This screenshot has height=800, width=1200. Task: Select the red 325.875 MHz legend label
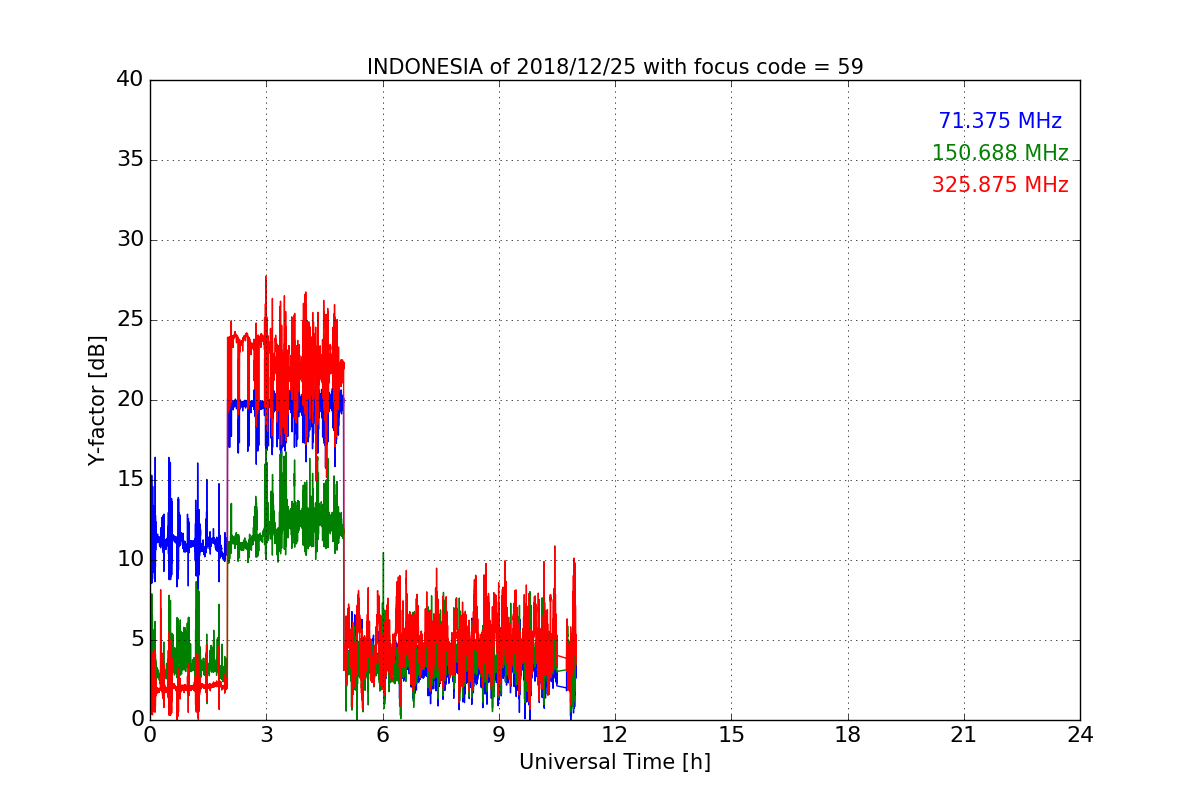coord(1000,185)
